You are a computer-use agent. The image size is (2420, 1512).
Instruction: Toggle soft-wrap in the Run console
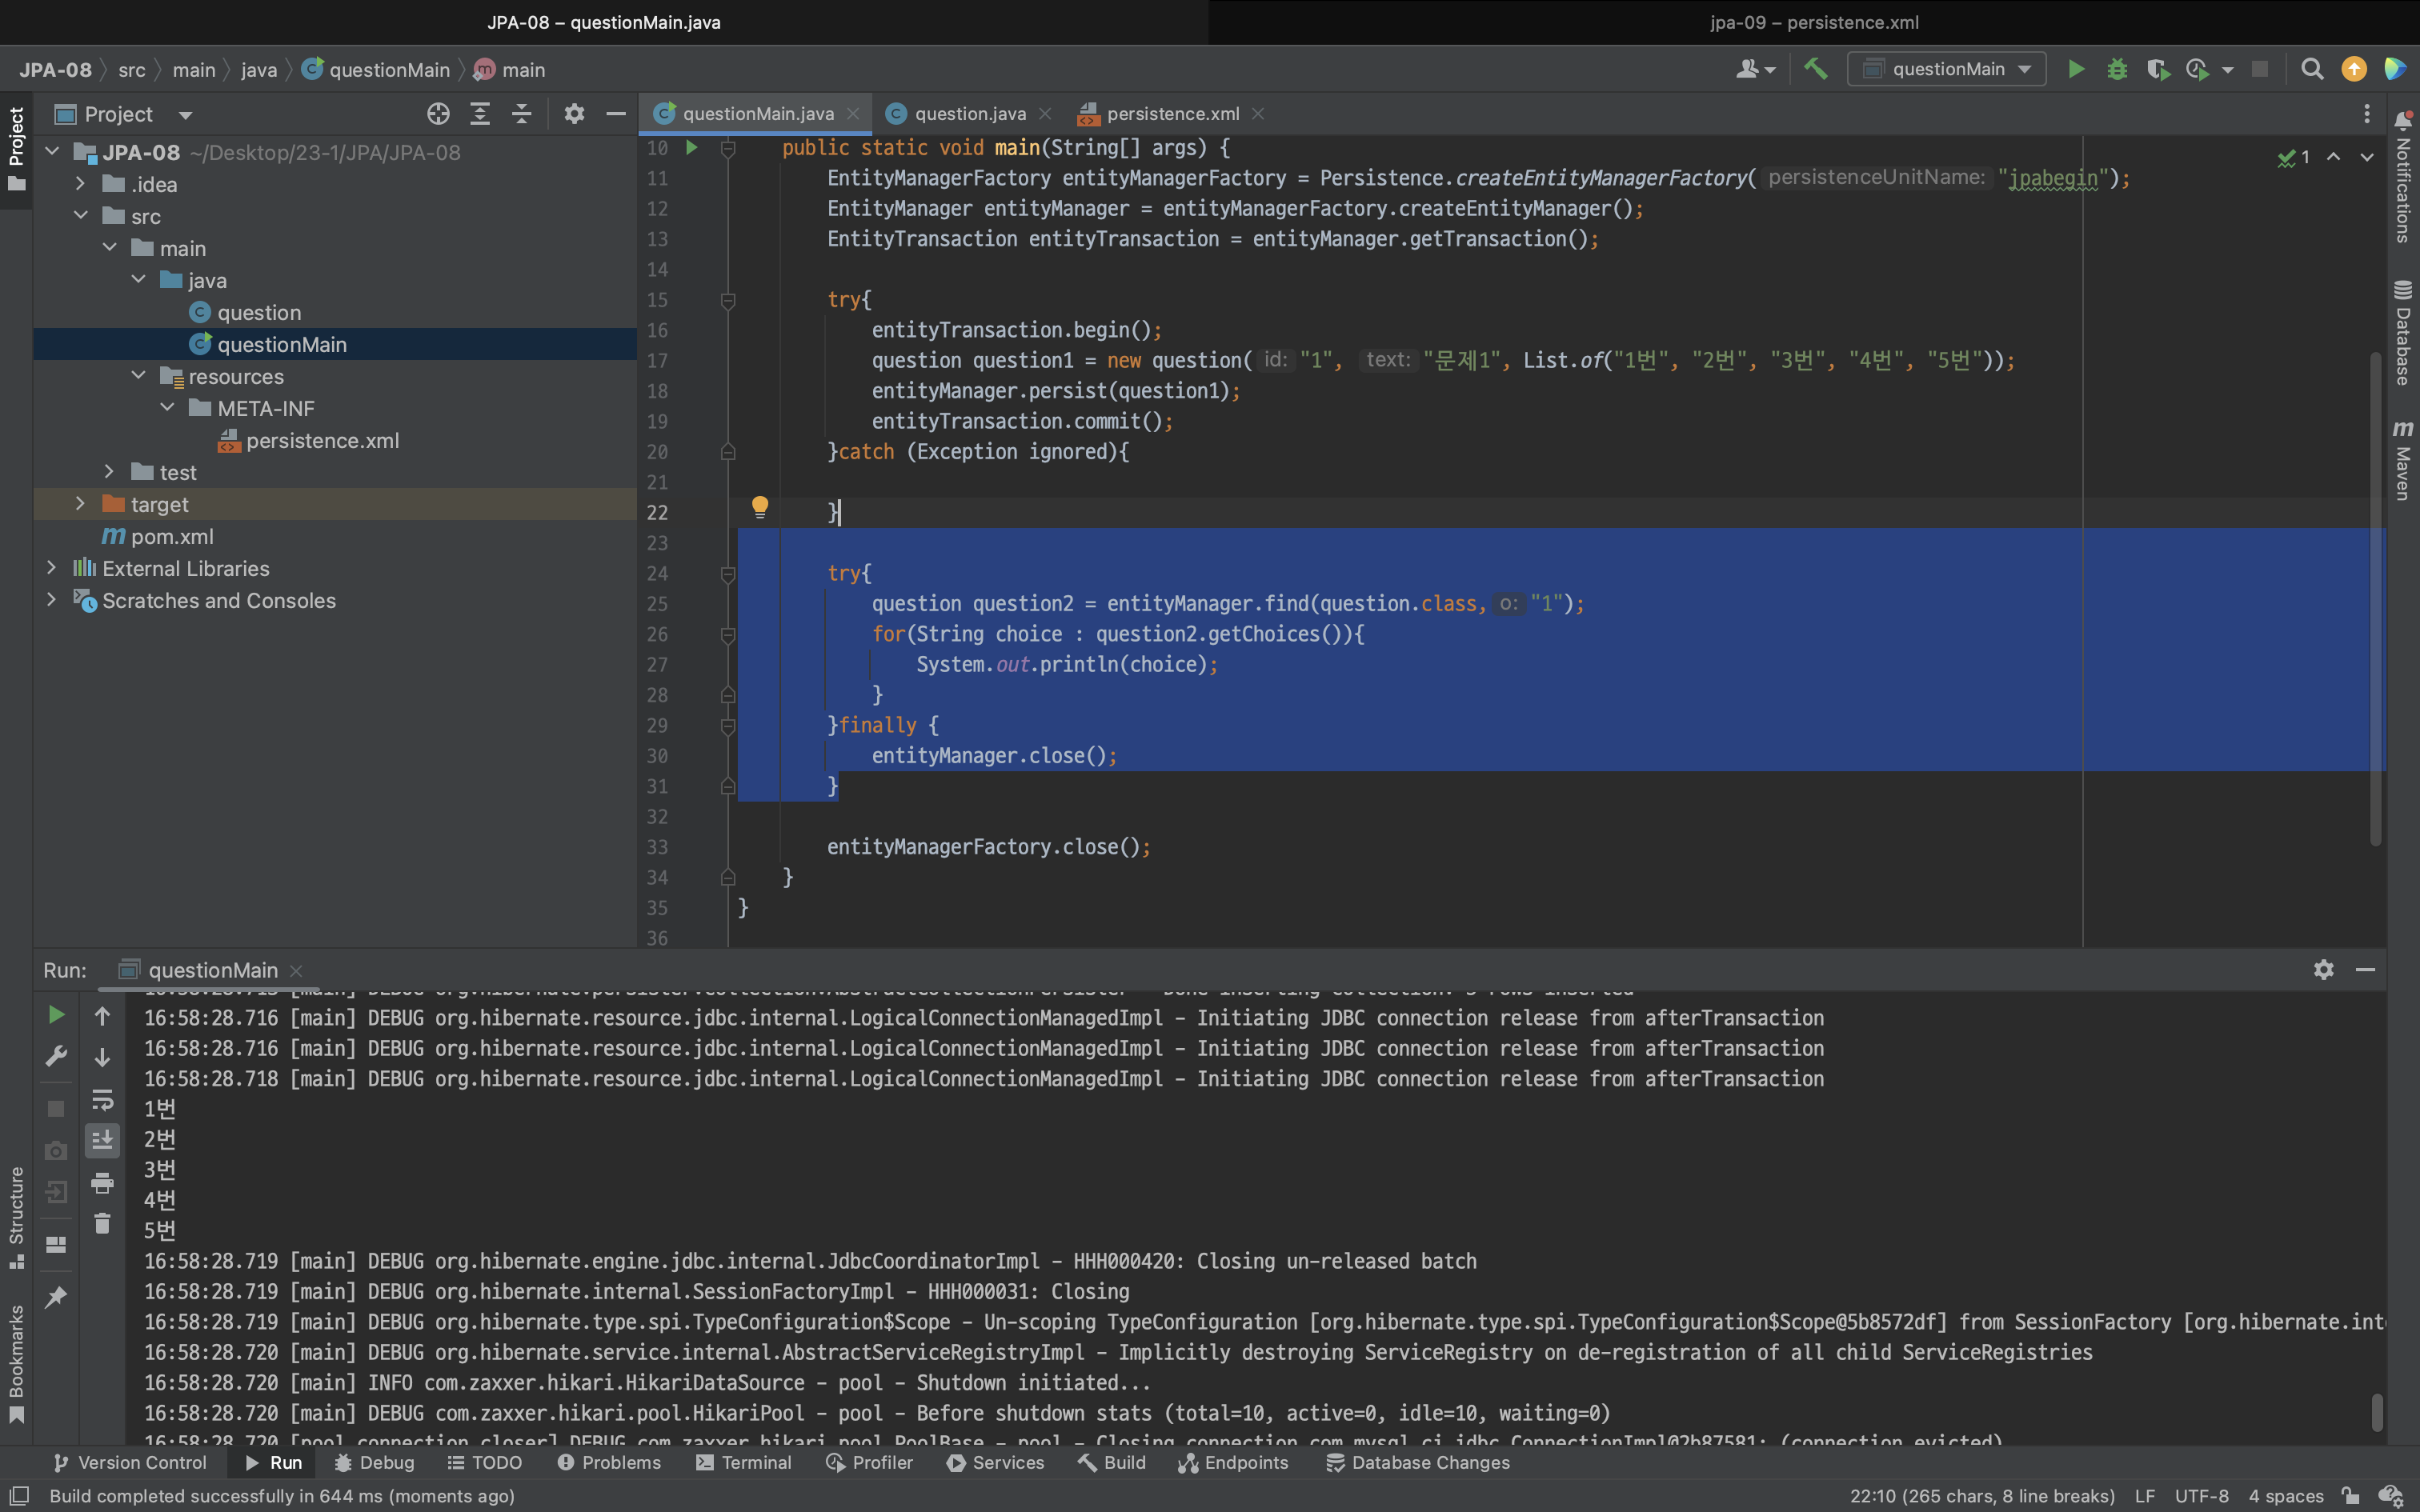coord(102,1100)
